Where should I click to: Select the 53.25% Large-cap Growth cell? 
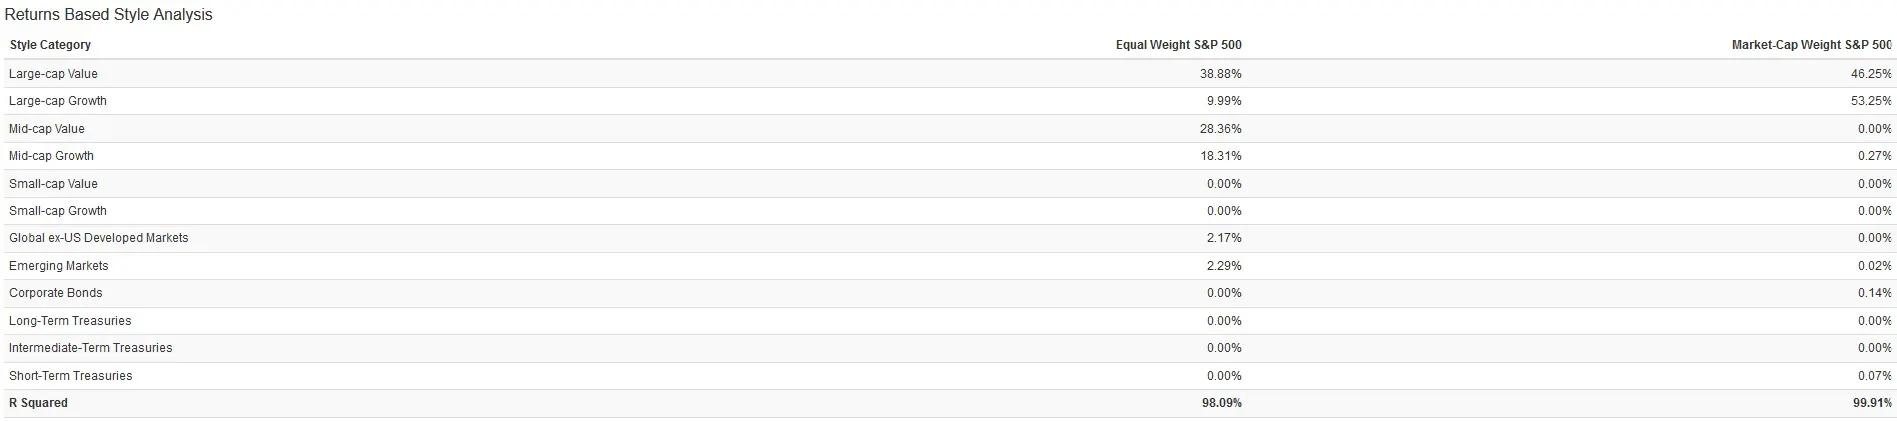point(1871,101)
